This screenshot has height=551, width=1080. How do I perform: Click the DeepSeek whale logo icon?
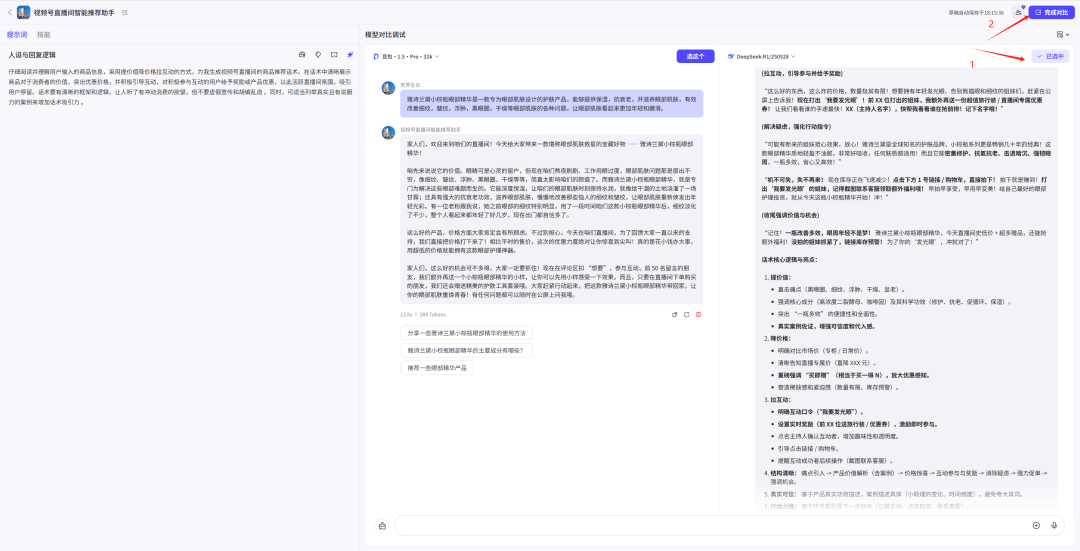pyautogui.click(x=731, y=56)
